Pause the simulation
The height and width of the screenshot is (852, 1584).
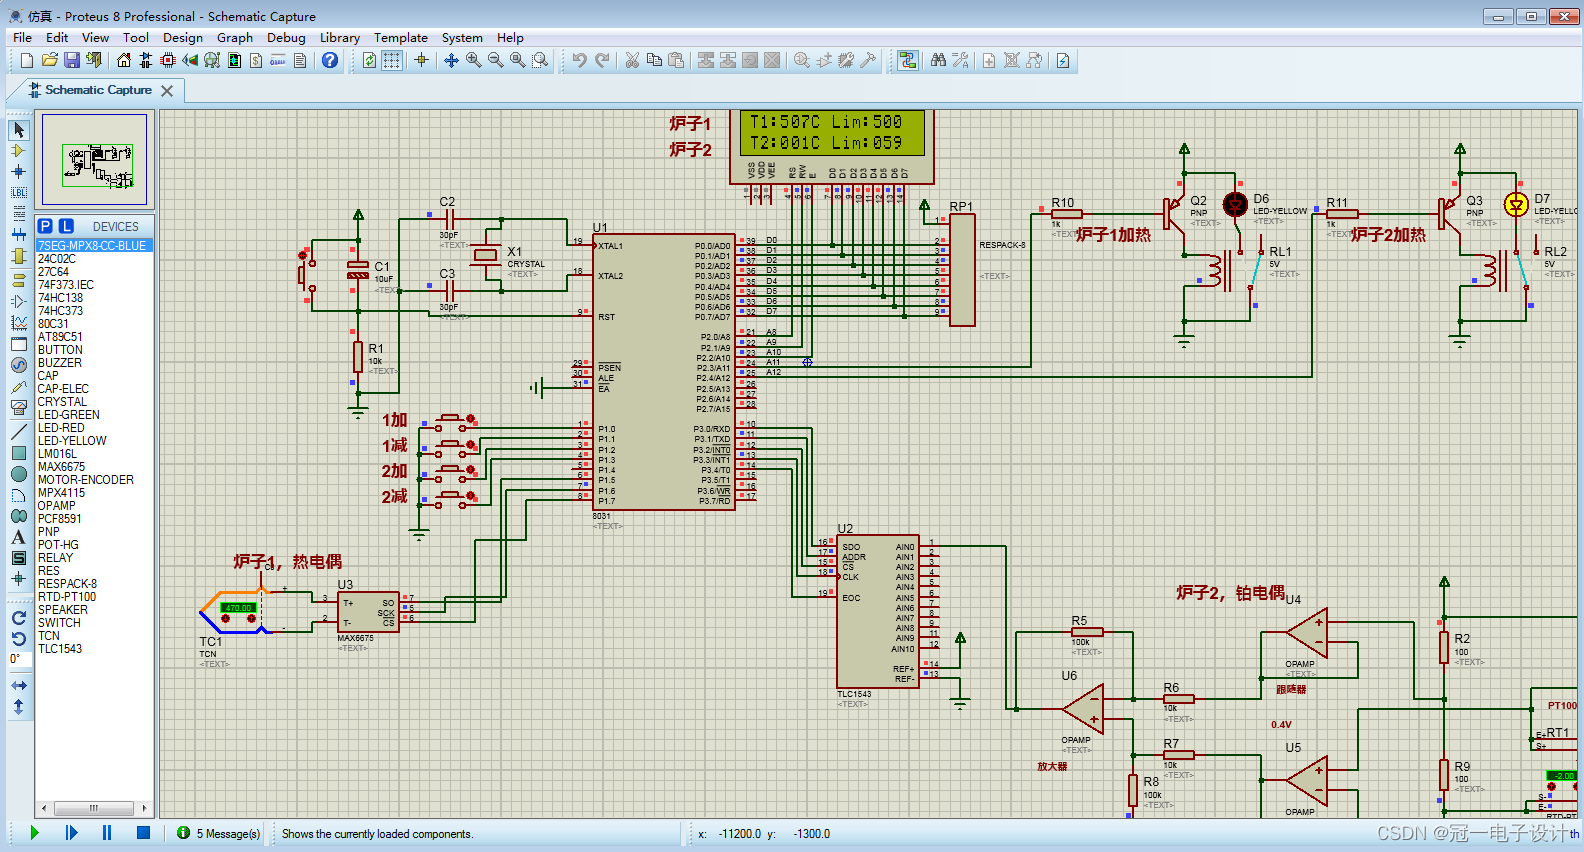[107, 833]
